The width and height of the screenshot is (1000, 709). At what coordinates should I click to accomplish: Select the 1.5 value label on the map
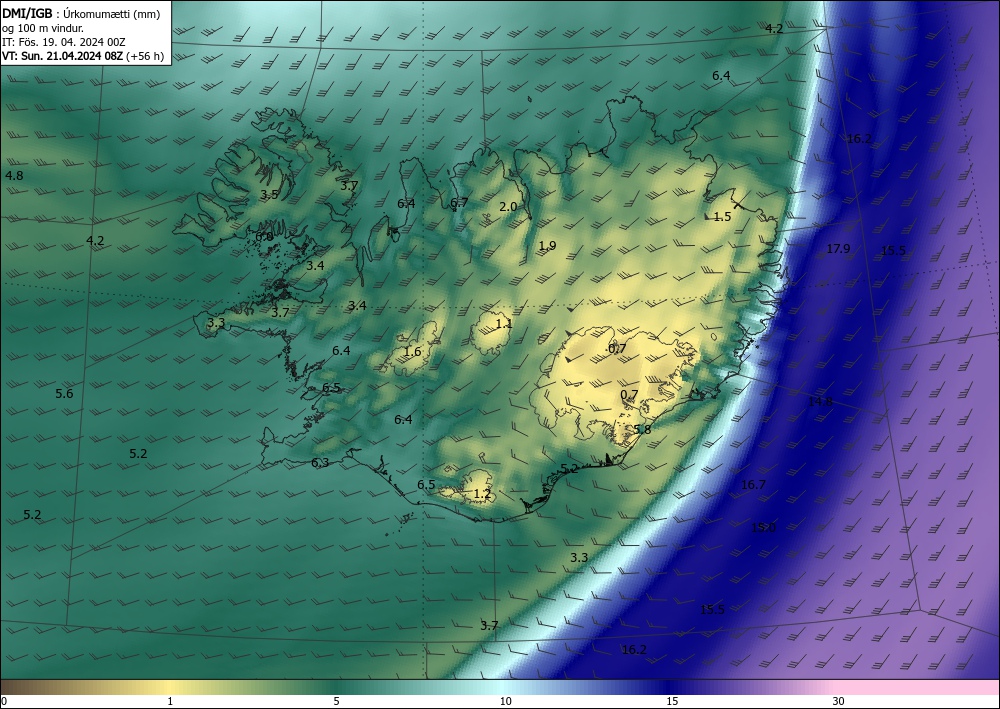722,217
